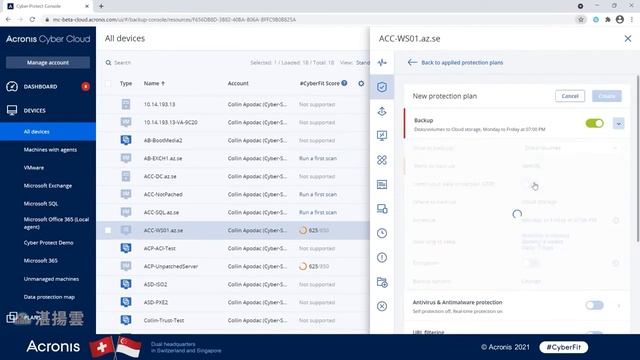This screenshot has height=360, width=640.
Task: Select Microsoft Office 365 (Local agent)
Action: point(56,223)
